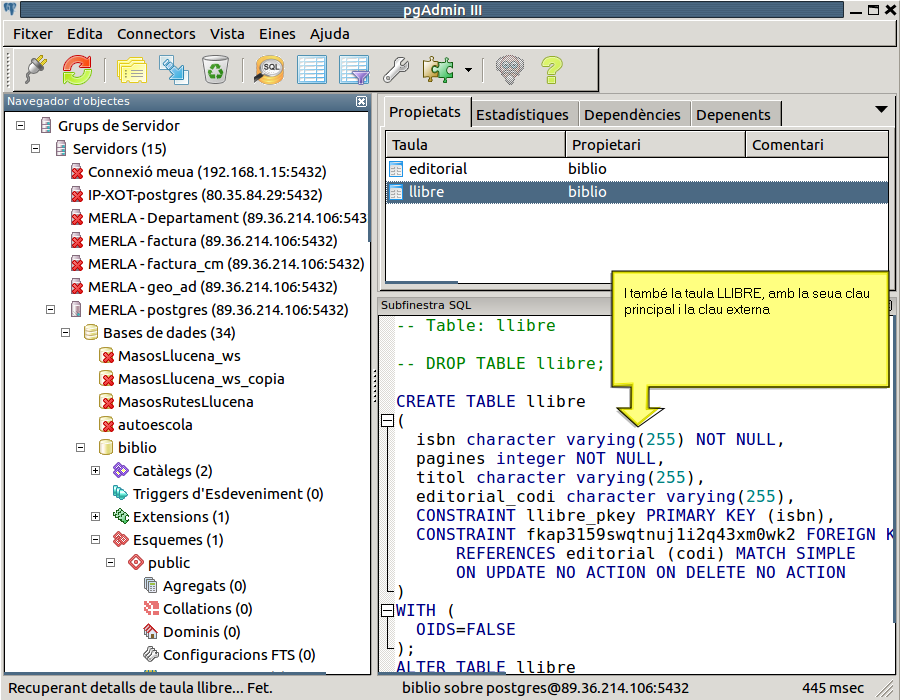
Task: Open the Fitxer menu
Action: tap(33, 34)
